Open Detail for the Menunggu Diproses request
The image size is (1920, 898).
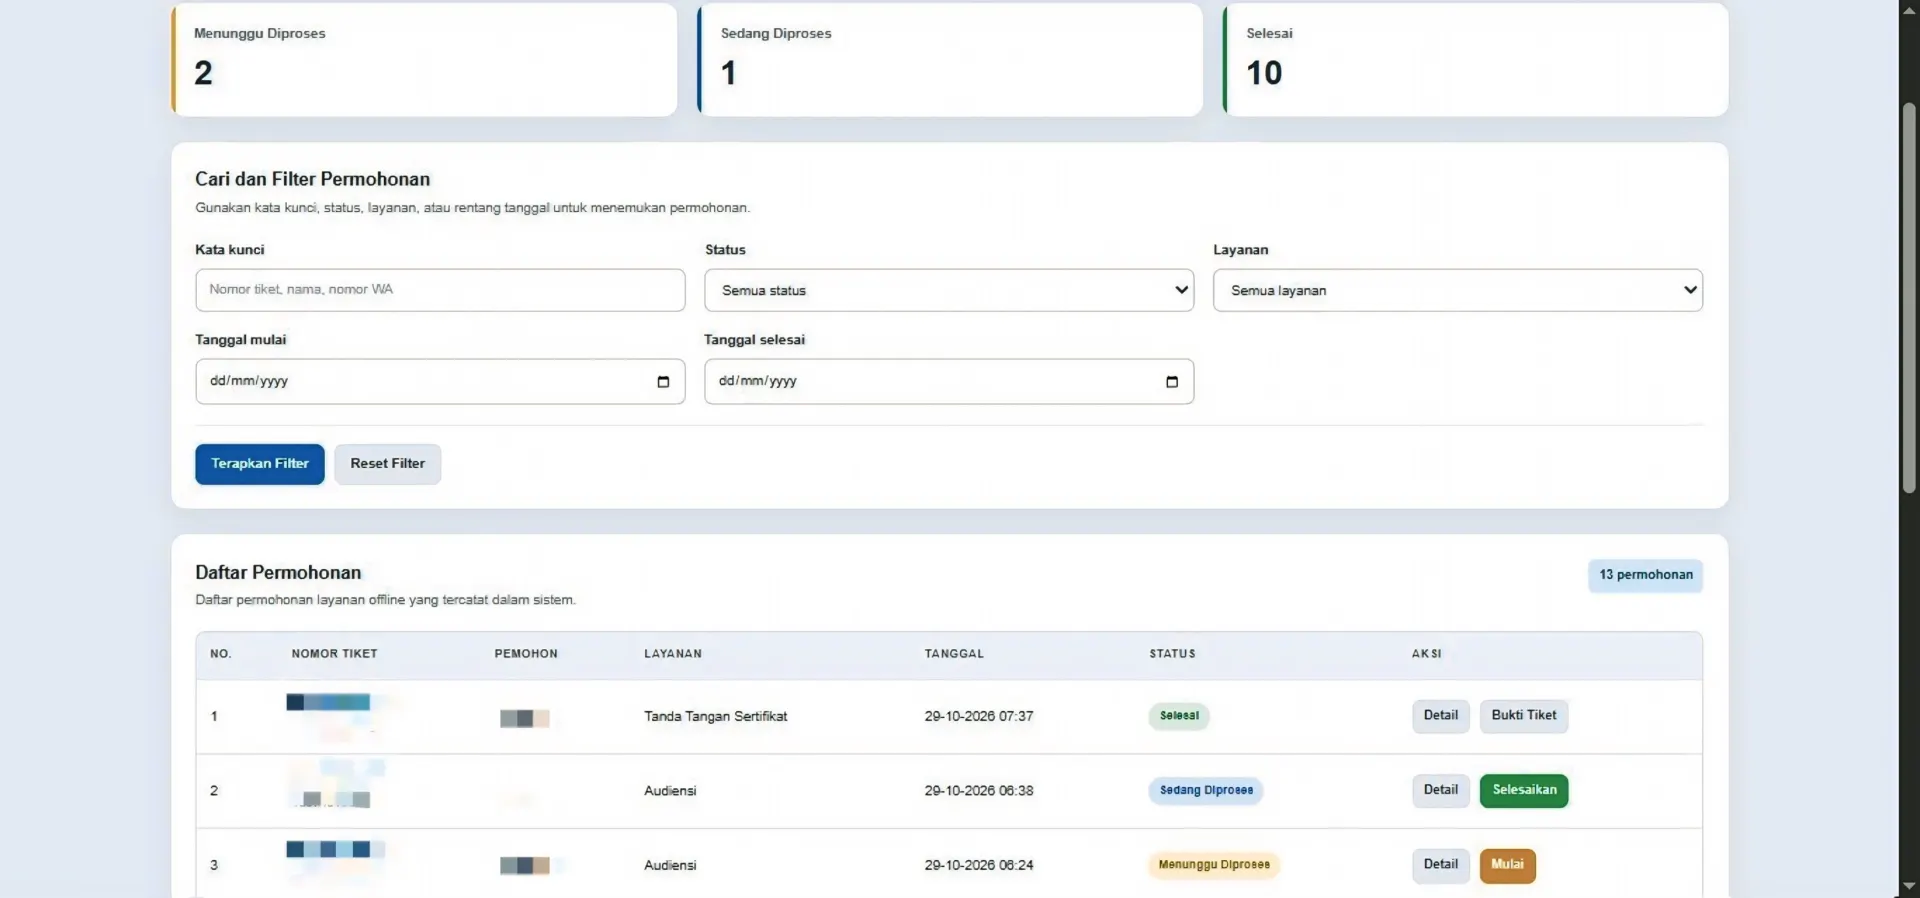(x=1441, y=865)
